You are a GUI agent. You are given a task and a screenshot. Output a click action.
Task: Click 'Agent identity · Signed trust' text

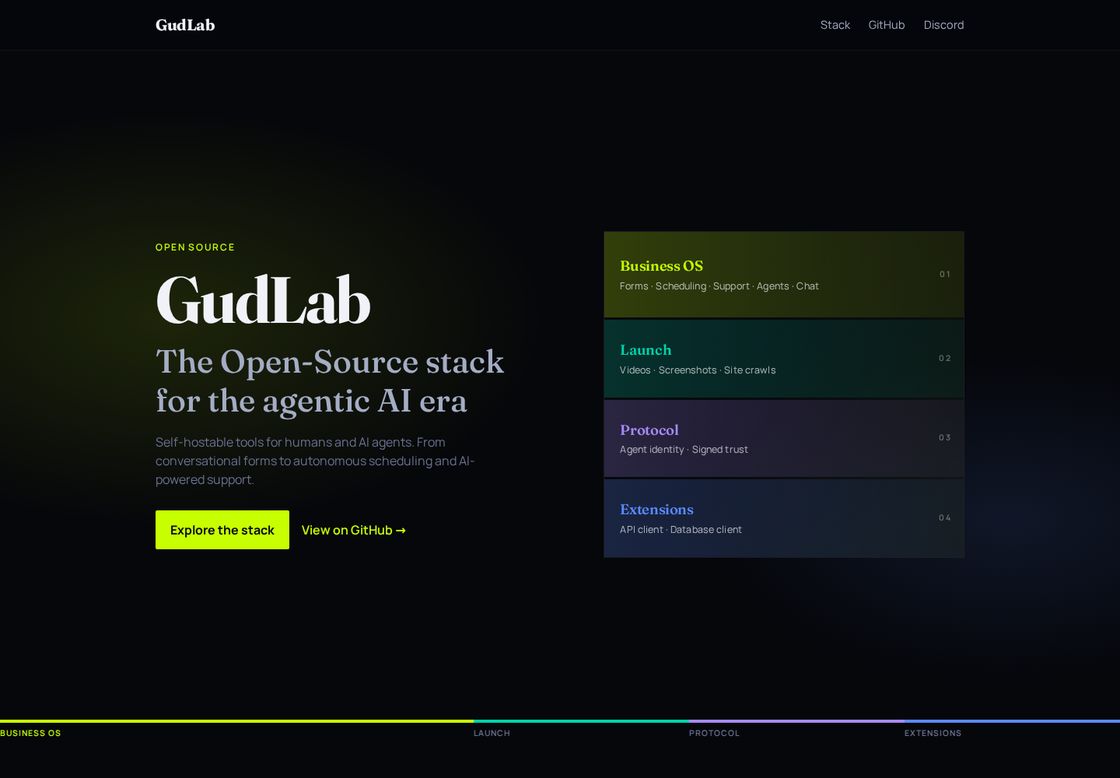tap(684, 449)
